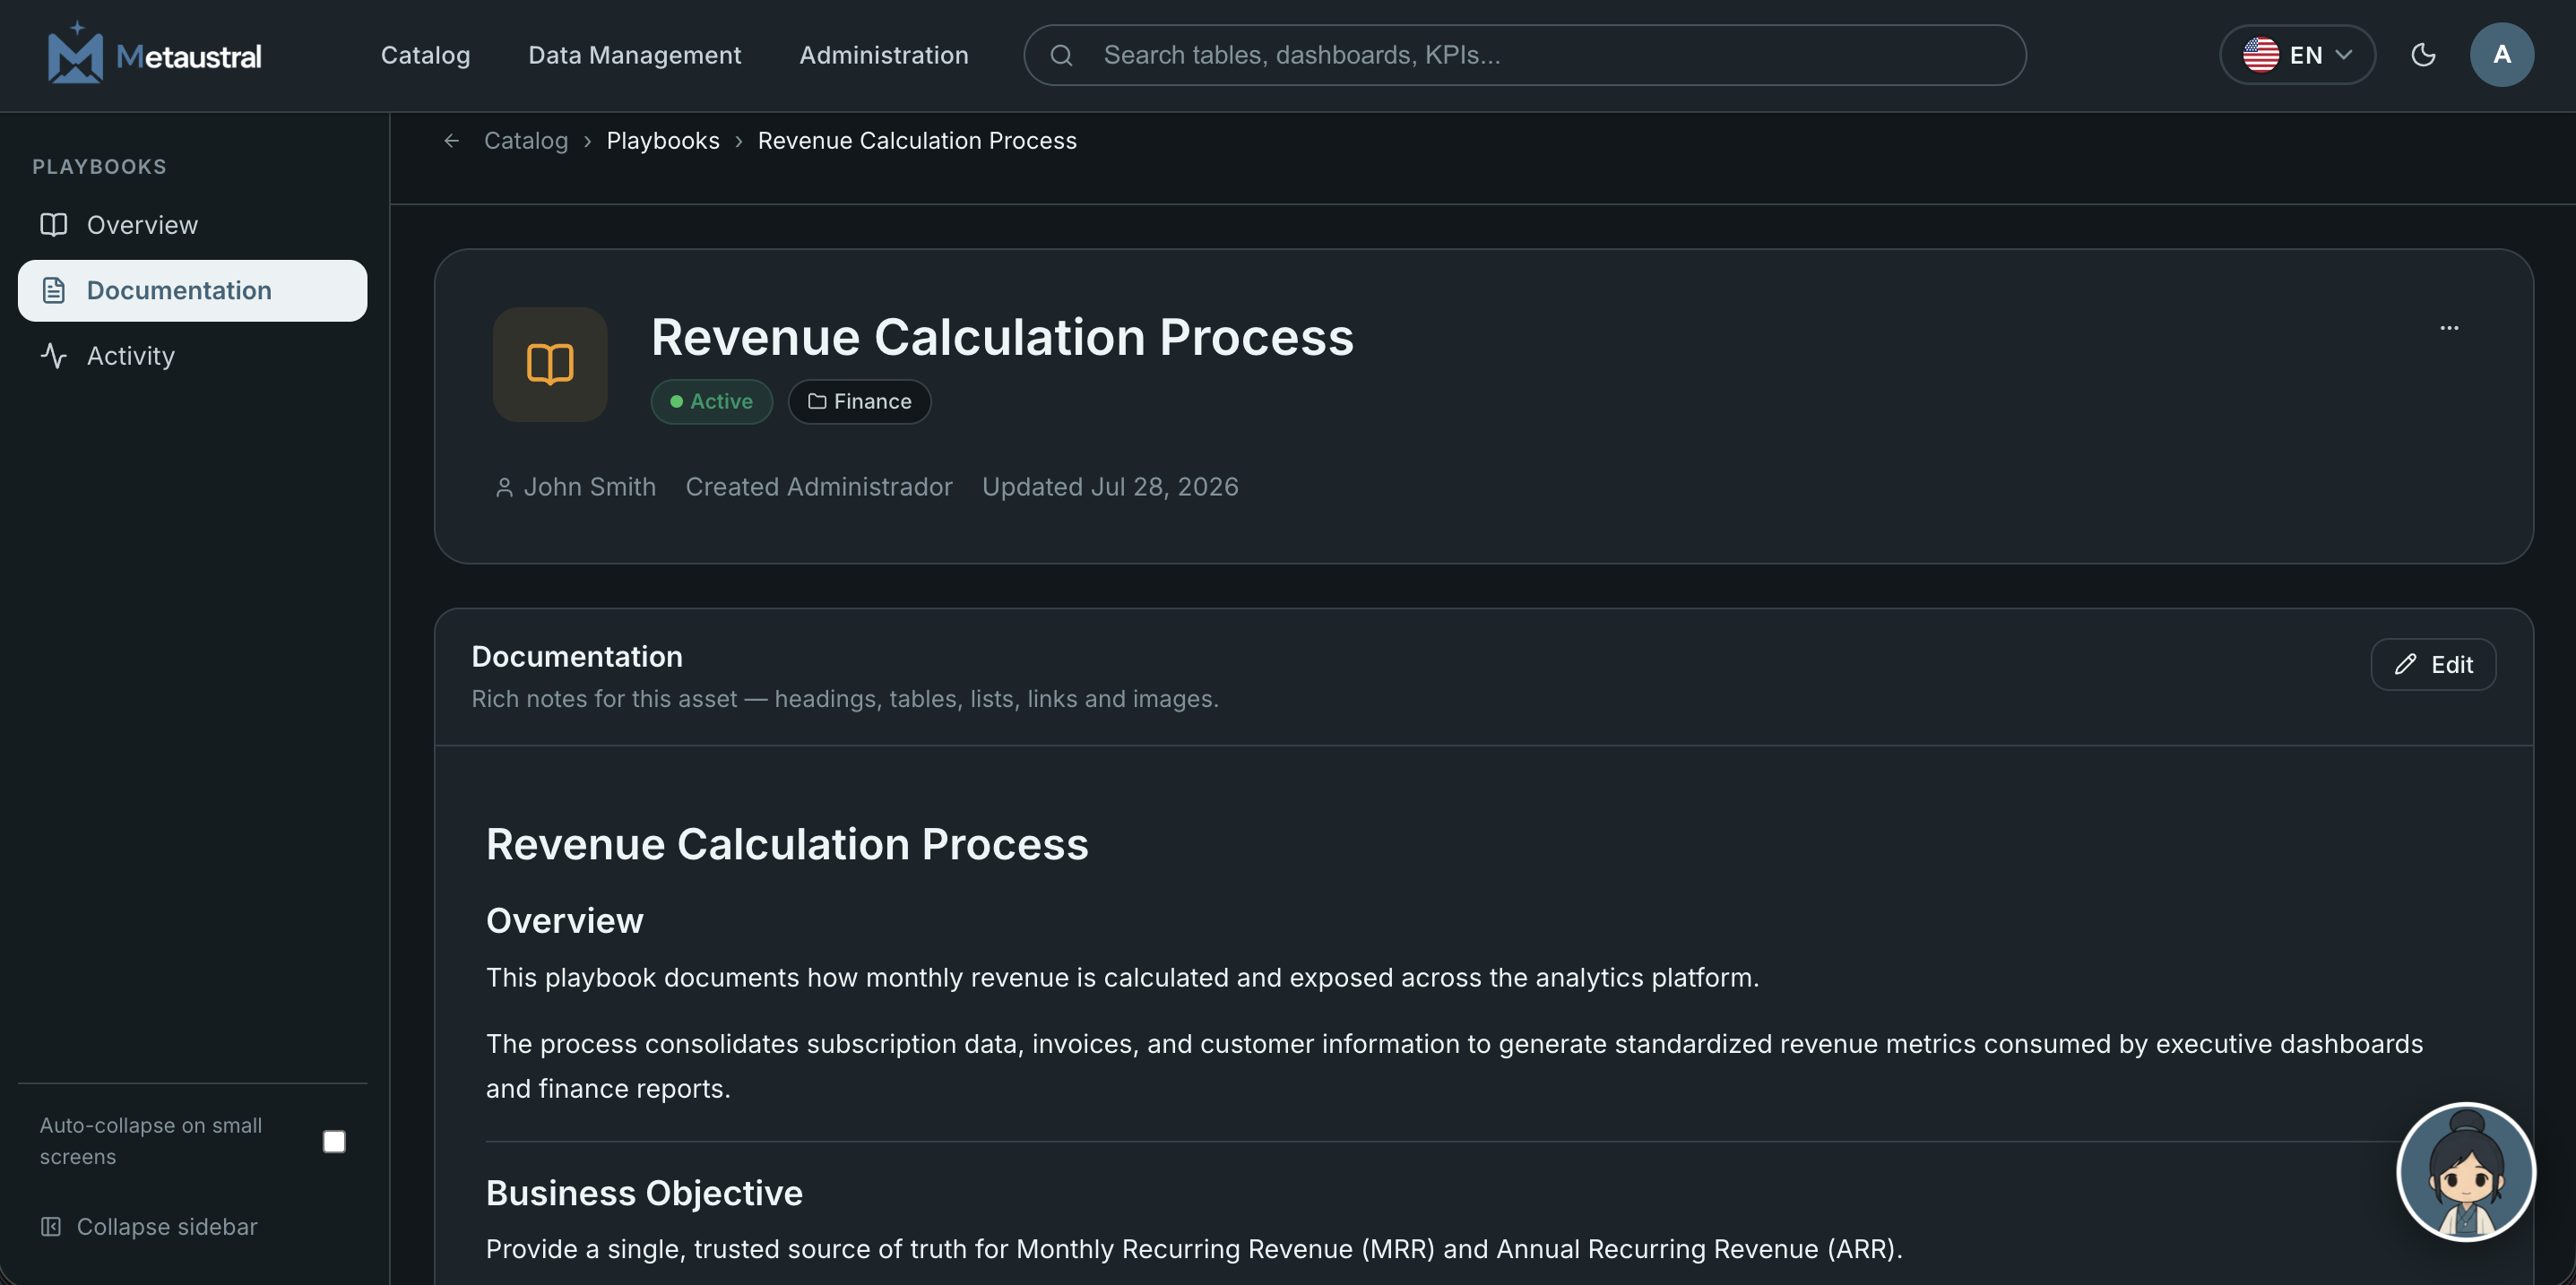The width and height of the screenshot is (2576, 1285).
Task: Click the search magnifier icon
Action: 1061,55
